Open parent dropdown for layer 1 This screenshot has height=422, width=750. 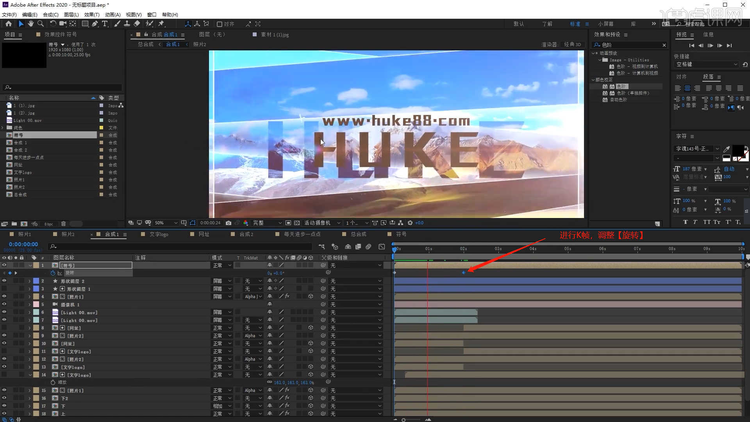point(355,265)
